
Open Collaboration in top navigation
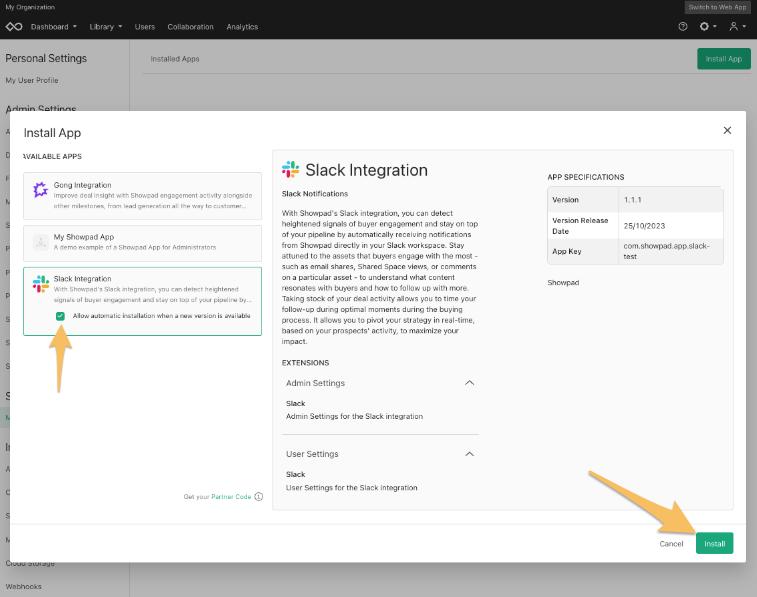tap(190, 27)
